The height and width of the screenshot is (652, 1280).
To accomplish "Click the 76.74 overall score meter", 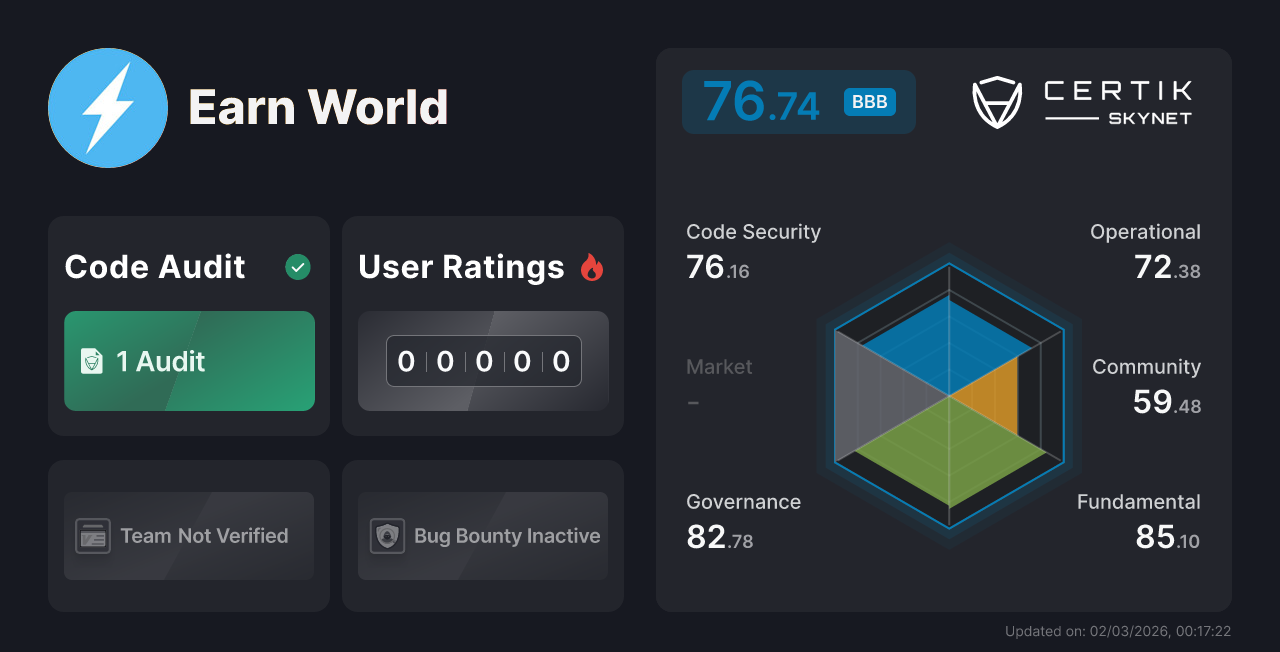I will tap(798, 101).
